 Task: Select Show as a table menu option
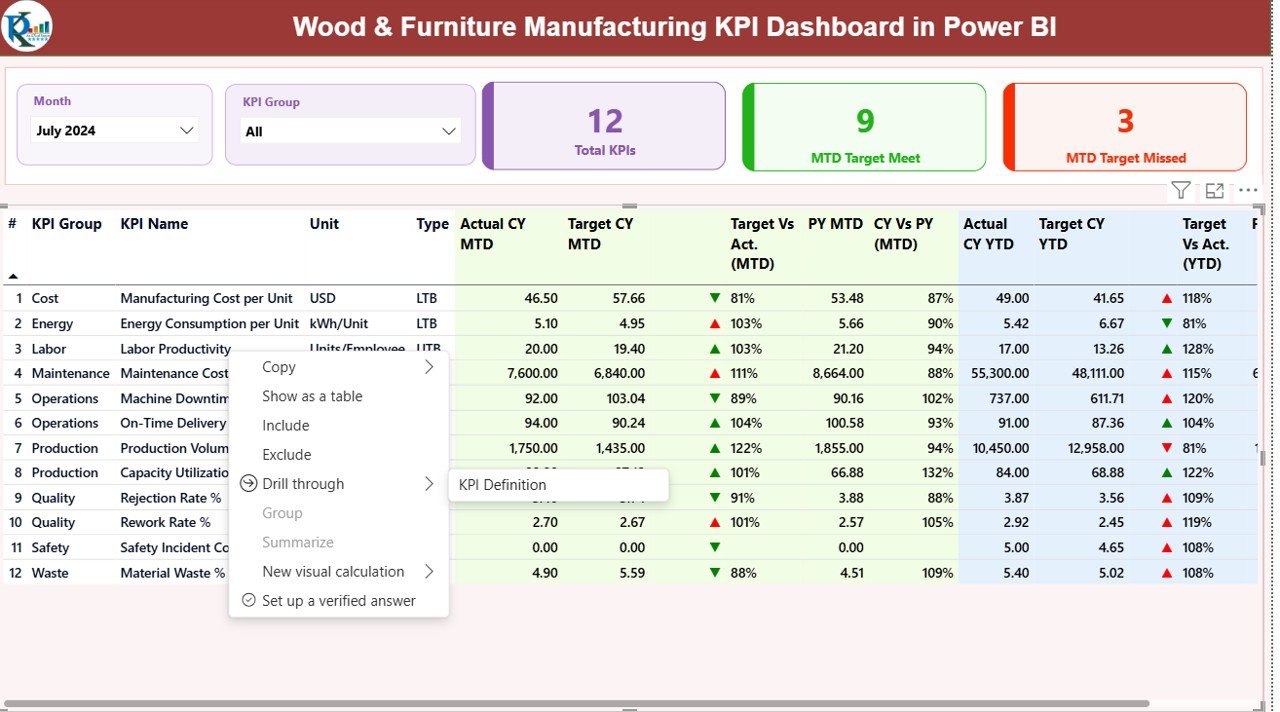(x=312, y=396)
